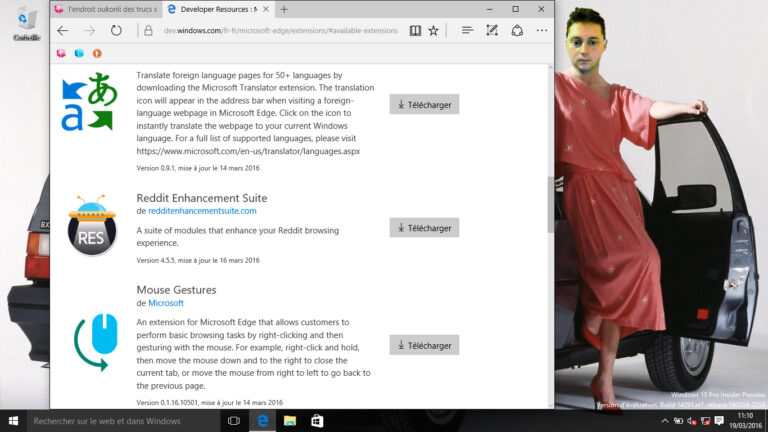Open Reading view book icon
Viewport: 768px width, 432px height.
click(x=415, y=31)
